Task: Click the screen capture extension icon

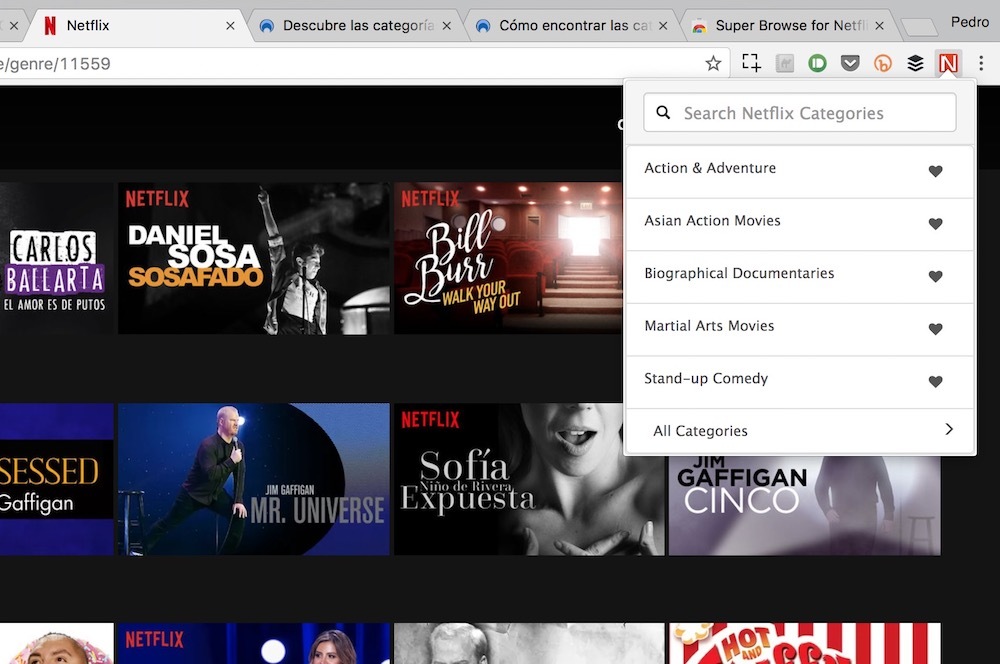Action: tap(751, 62)
